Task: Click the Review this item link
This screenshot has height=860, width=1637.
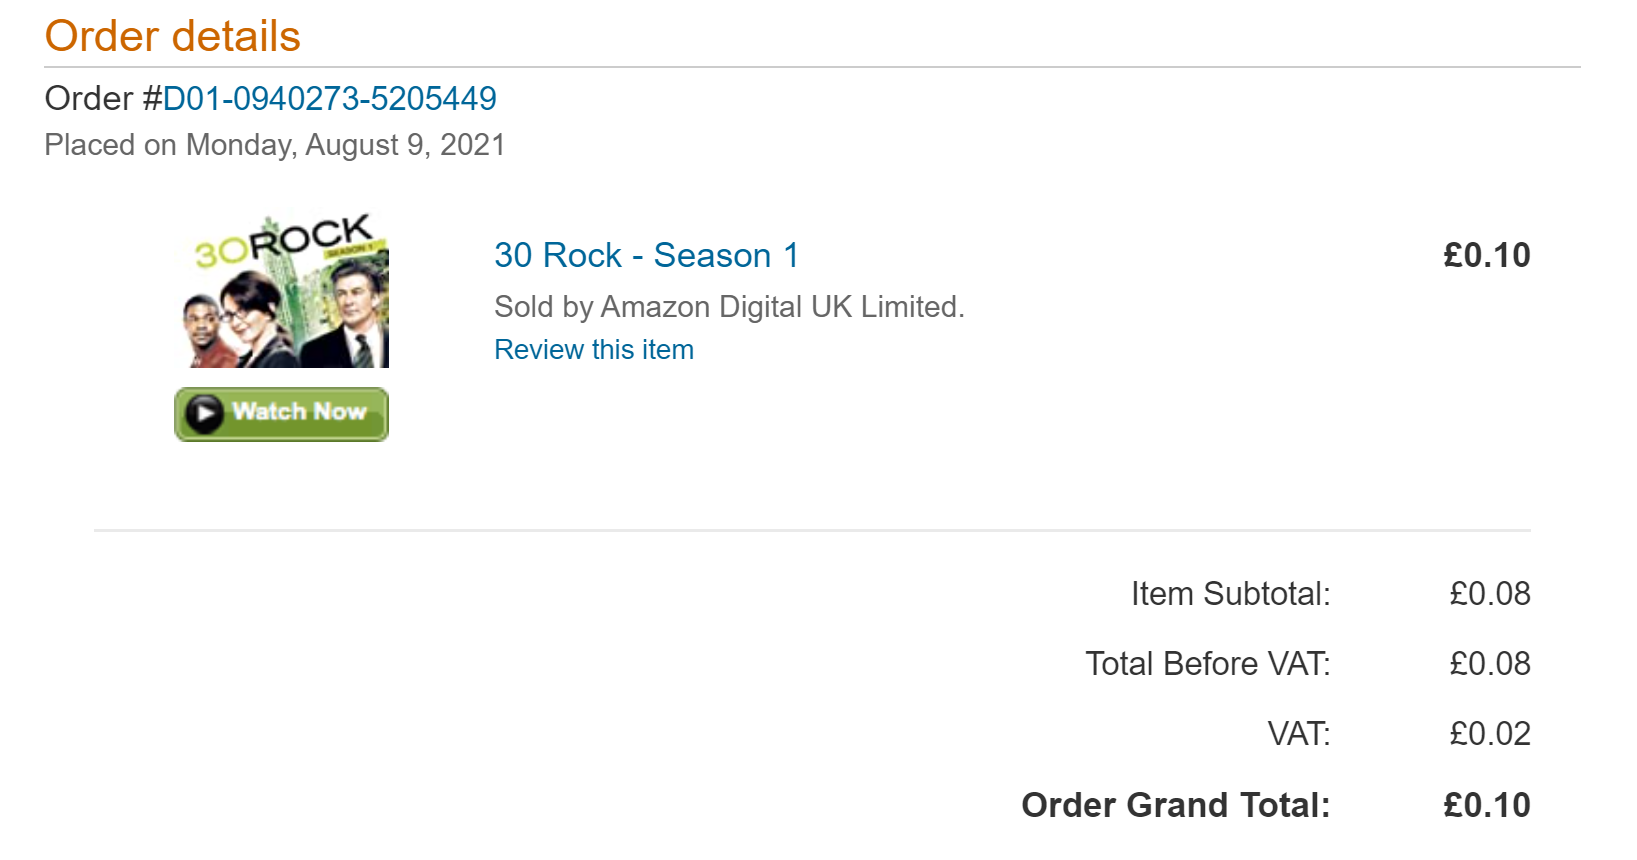Action: pos(594,350)
